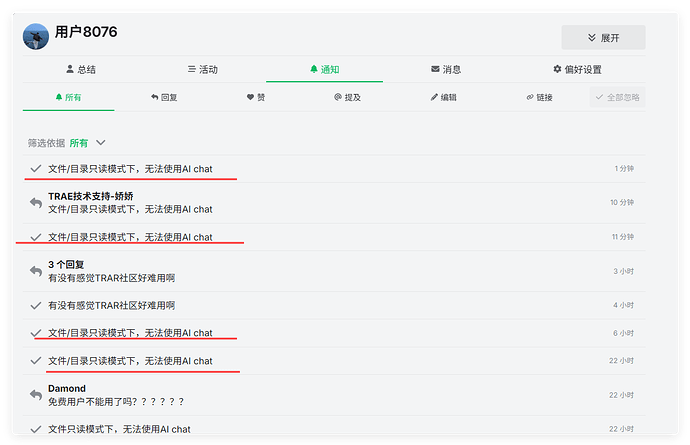The width and height of the screenshot is (690, 445).
Task: Open the 22 小时 notification 文件/目录只读模式下，无法使用AI chat
Action: tap(334, 361)
